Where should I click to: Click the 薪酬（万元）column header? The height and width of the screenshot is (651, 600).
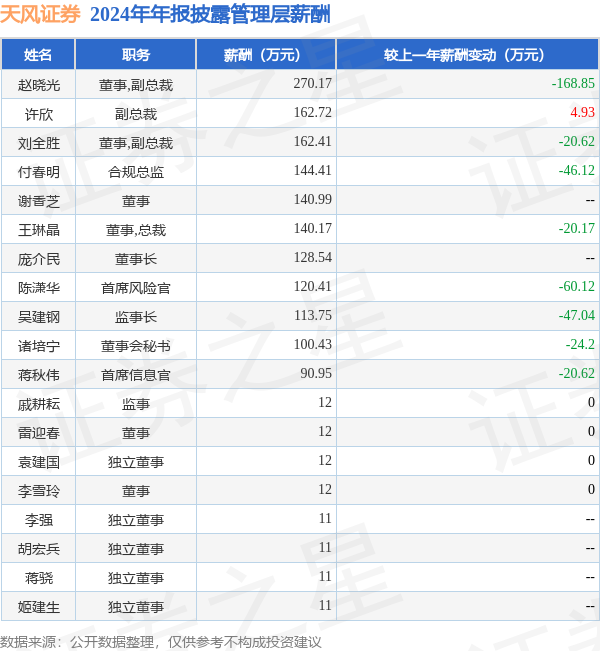point(266,54)
